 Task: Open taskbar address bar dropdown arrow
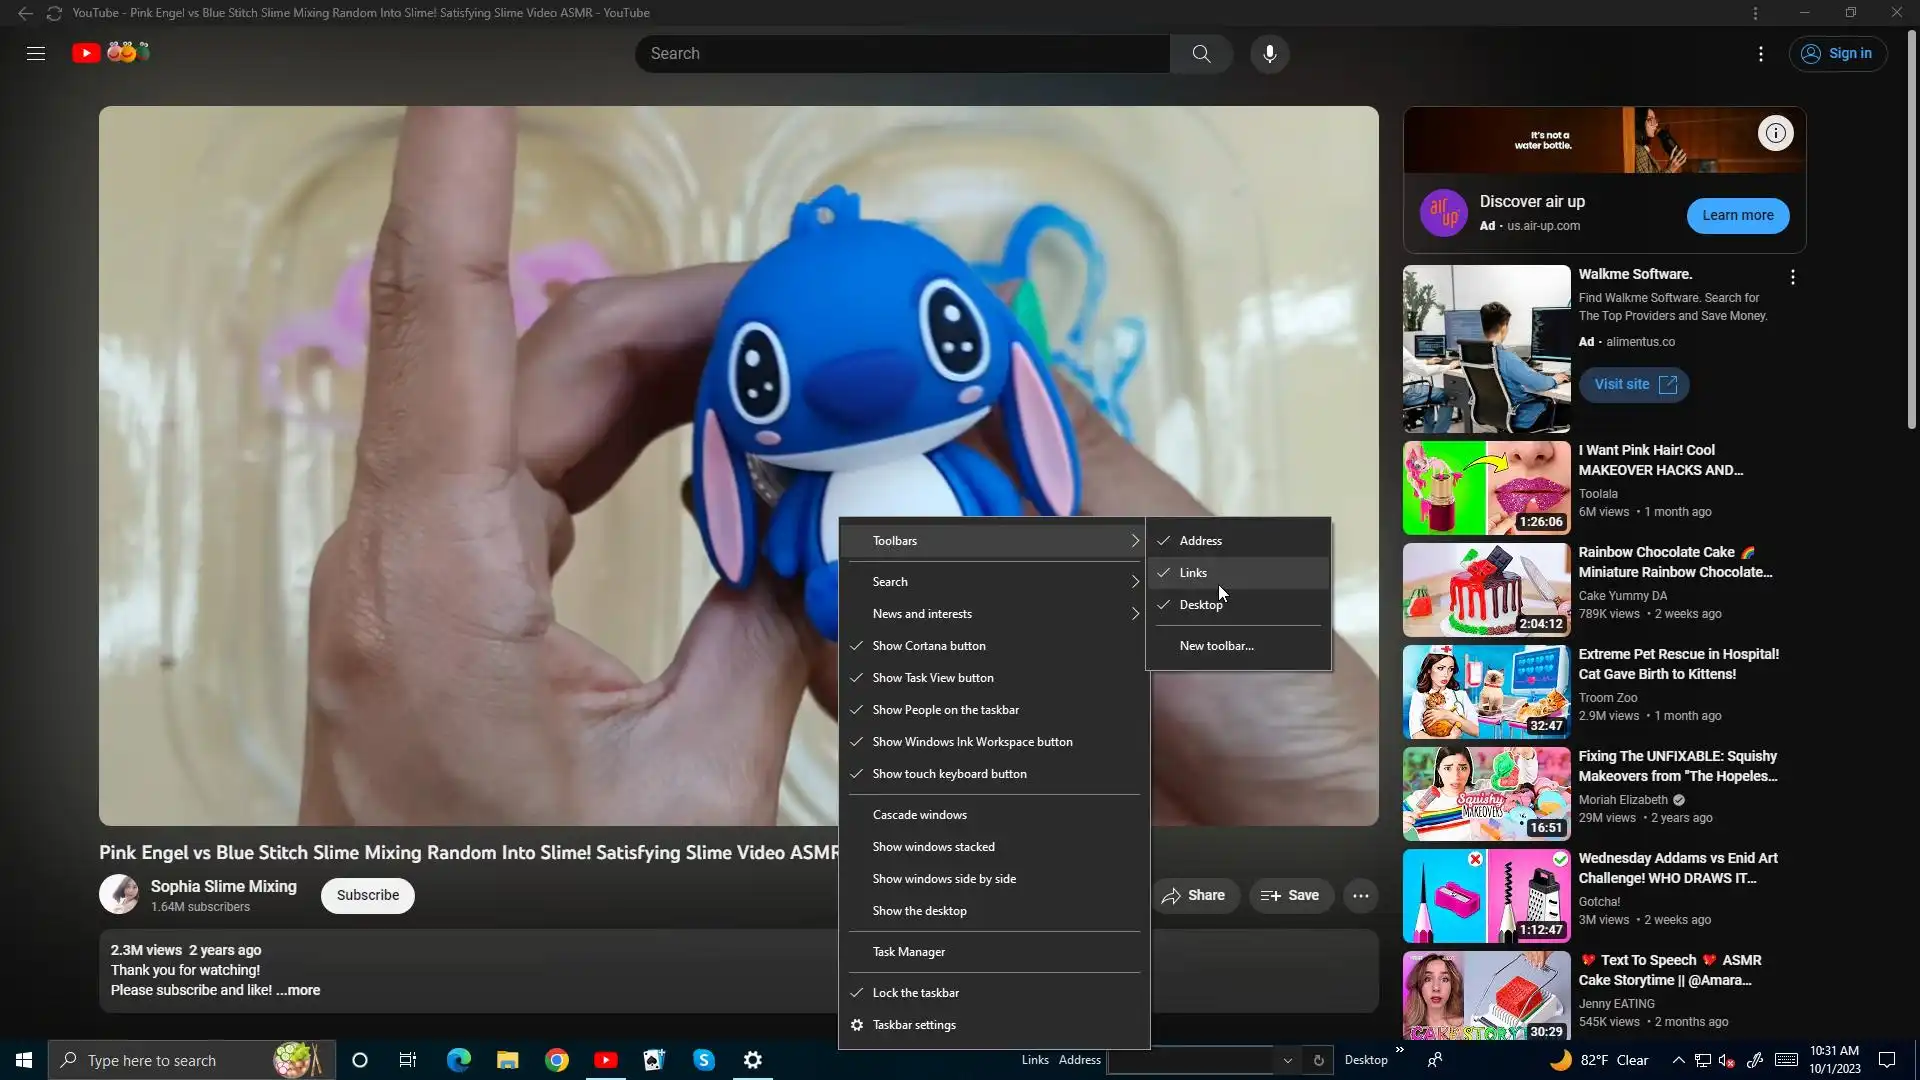1287,1061
